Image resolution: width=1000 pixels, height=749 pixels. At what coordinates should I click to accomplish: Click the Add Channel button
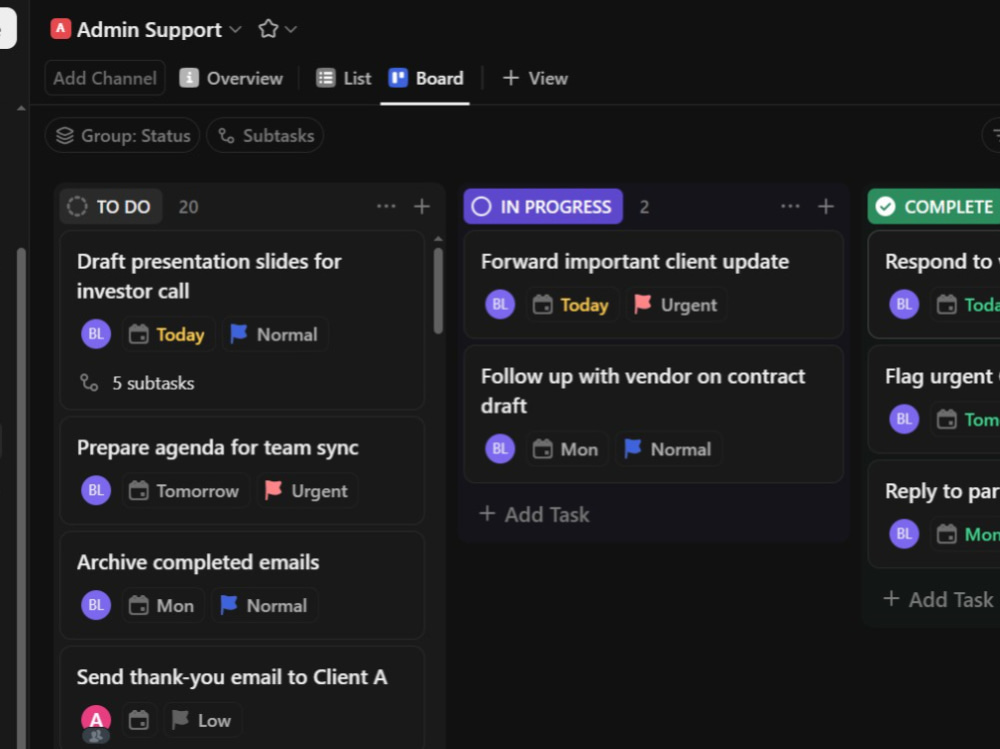[x=105, y=78]
